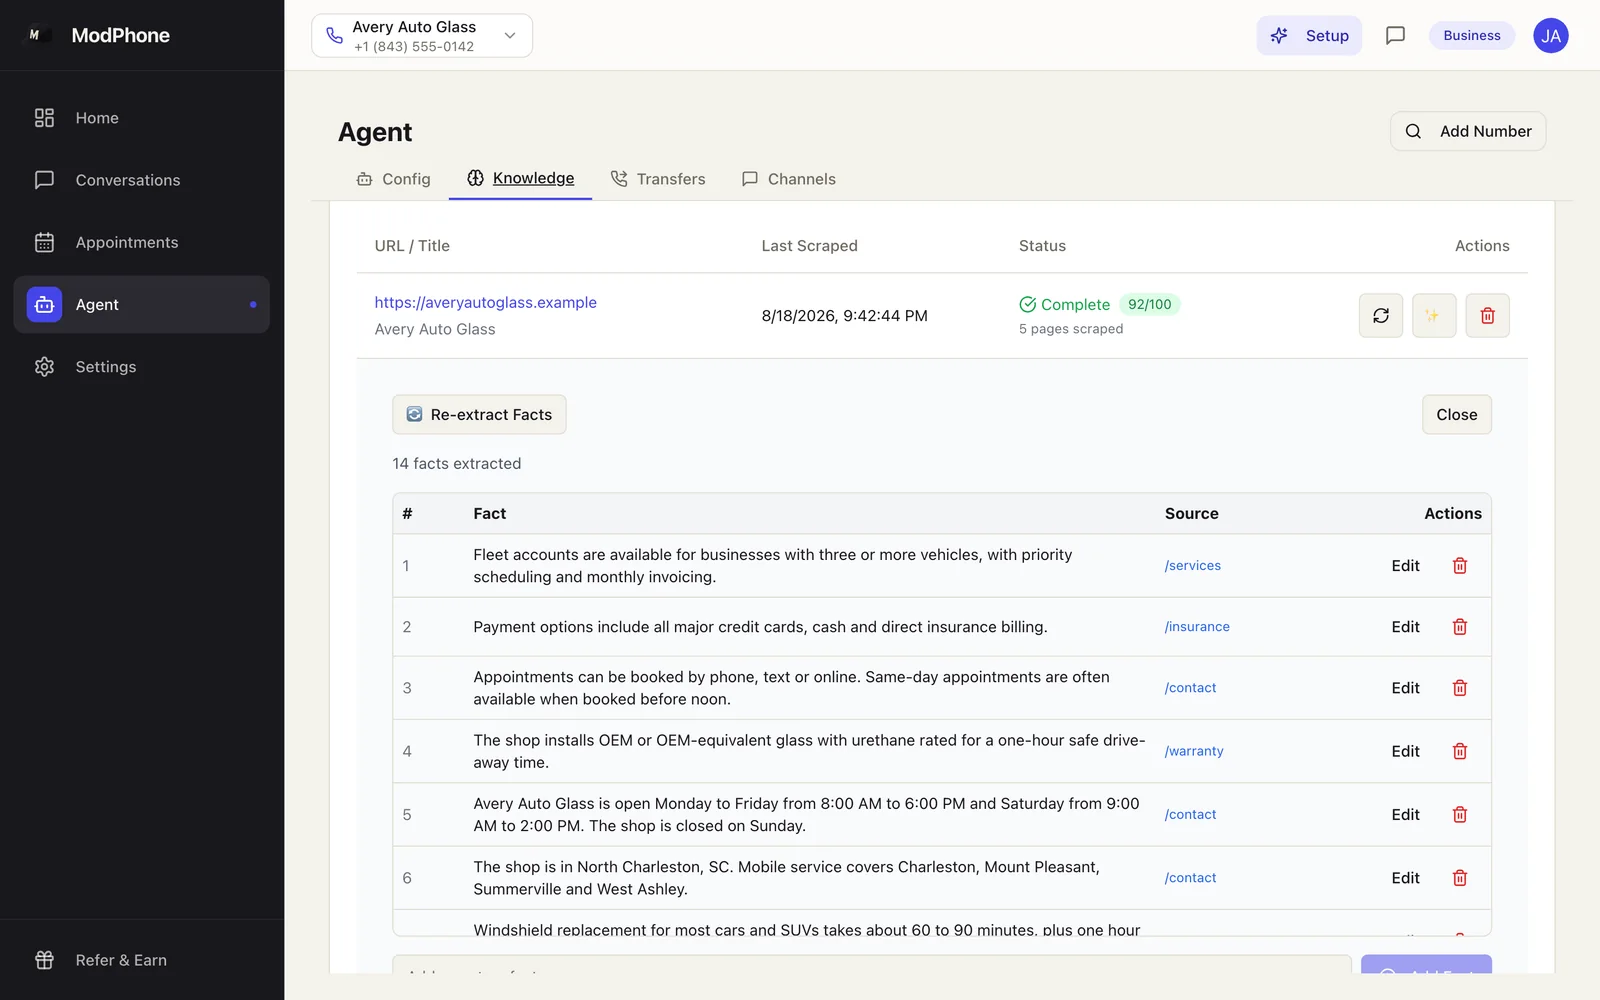Edit fact 1 about fleet accounts

pos(1405,566)
